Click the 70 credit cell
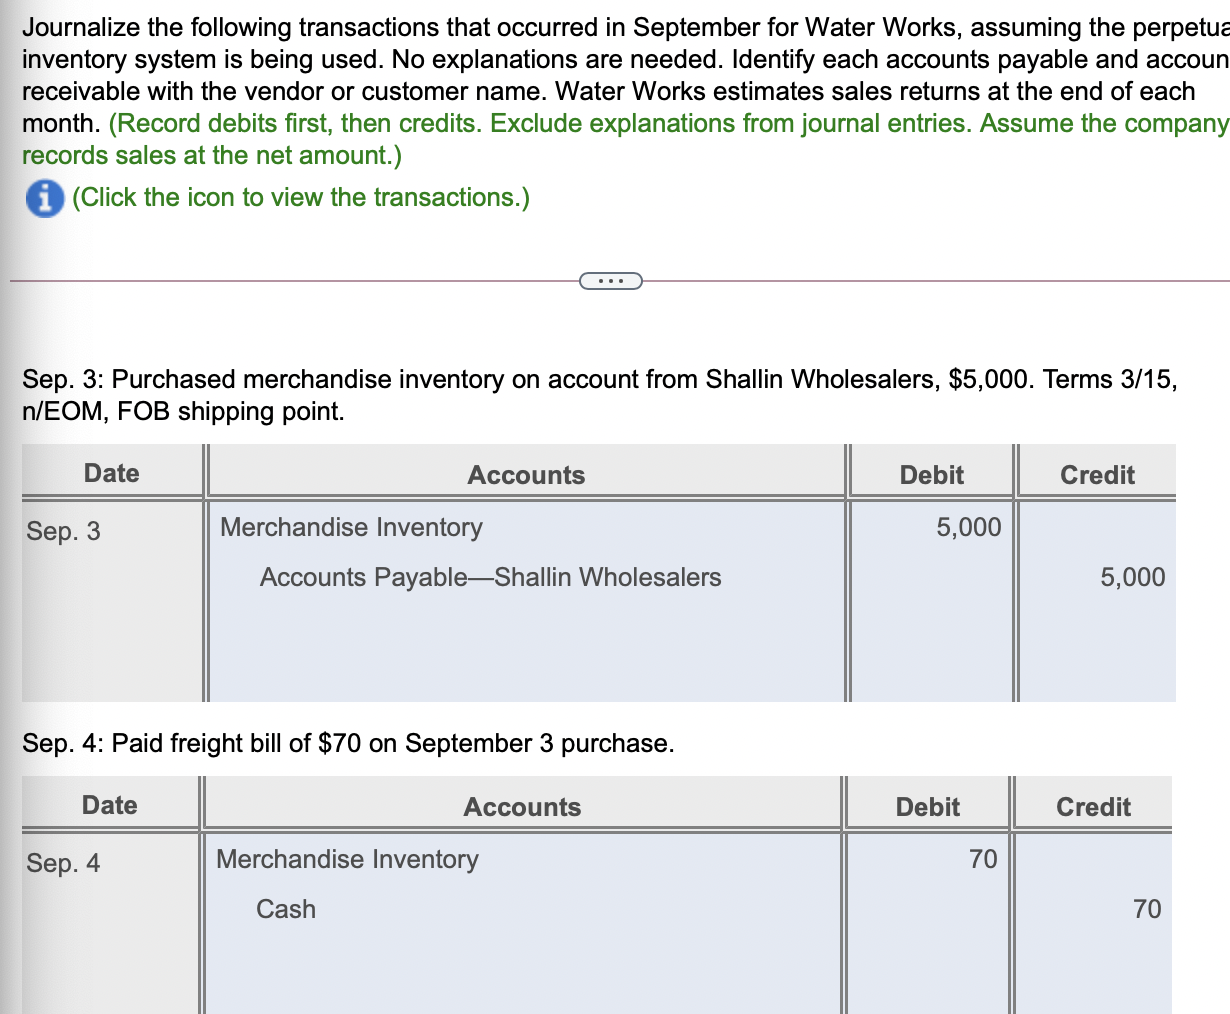The image size is (1230, 1014). [1093, 909]
